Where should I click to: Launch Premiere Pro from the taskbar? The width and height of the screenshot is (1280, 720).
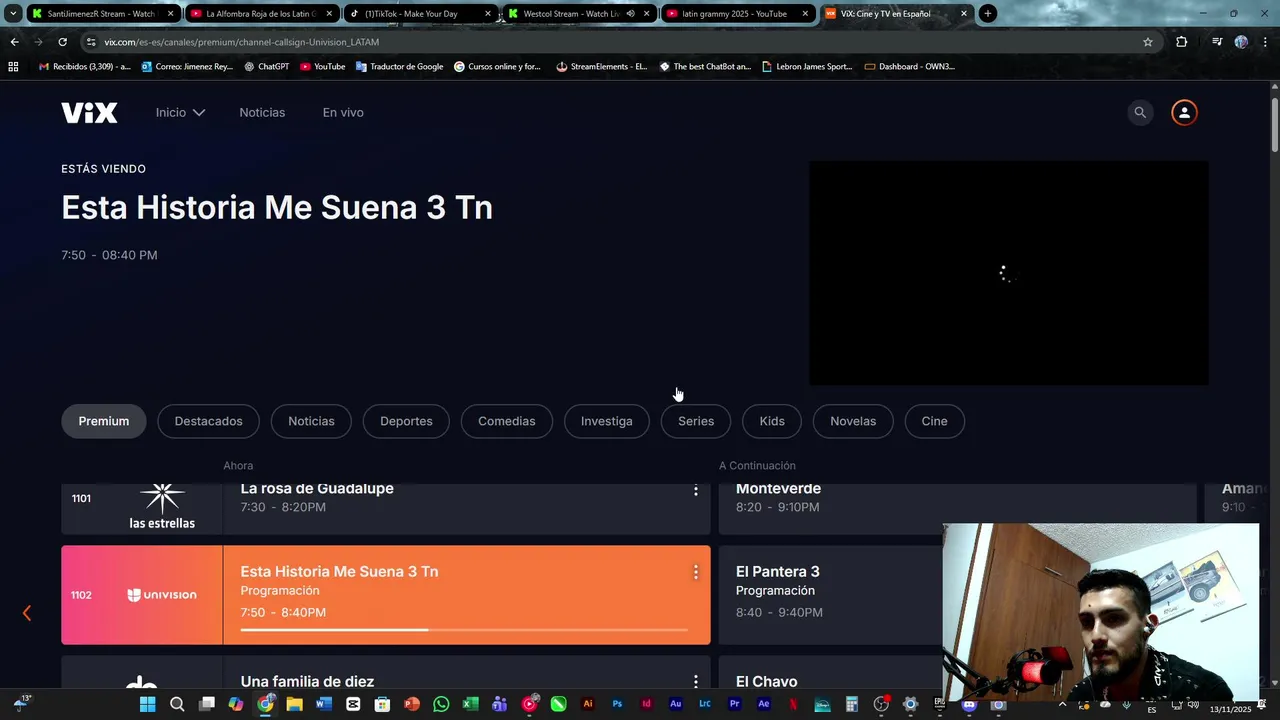coord(735,704)
